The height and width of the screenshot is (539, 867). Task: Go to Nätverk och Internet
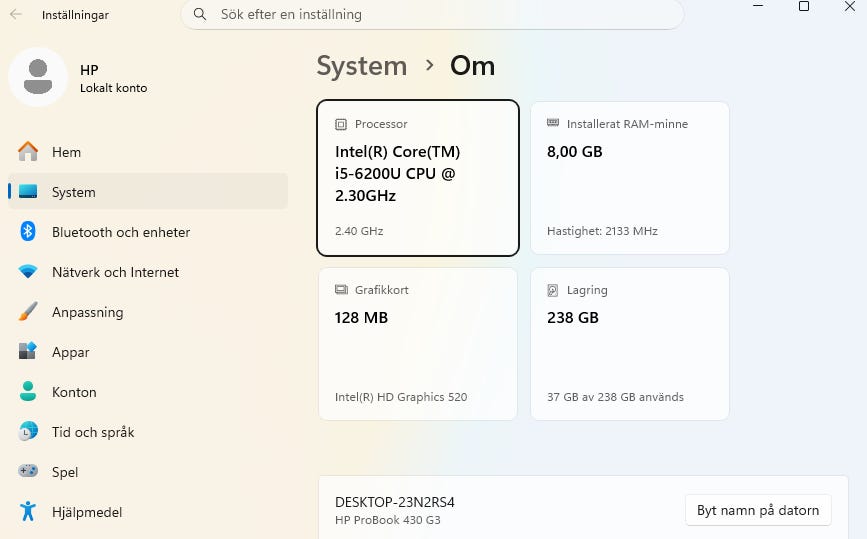coord(148,272)
